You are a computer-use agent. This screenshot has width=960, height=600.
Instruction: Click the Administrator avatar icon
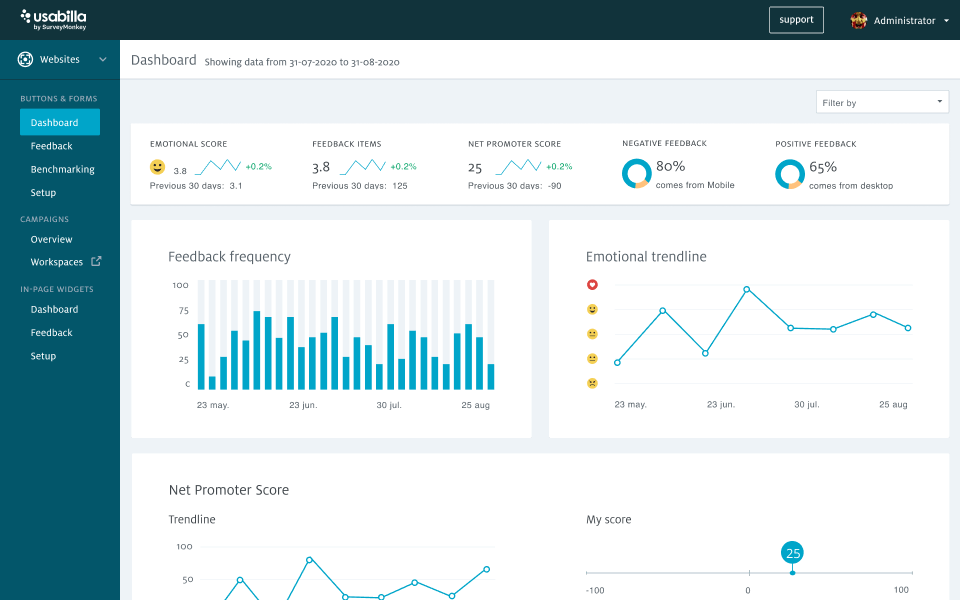[x=858, y=20]
